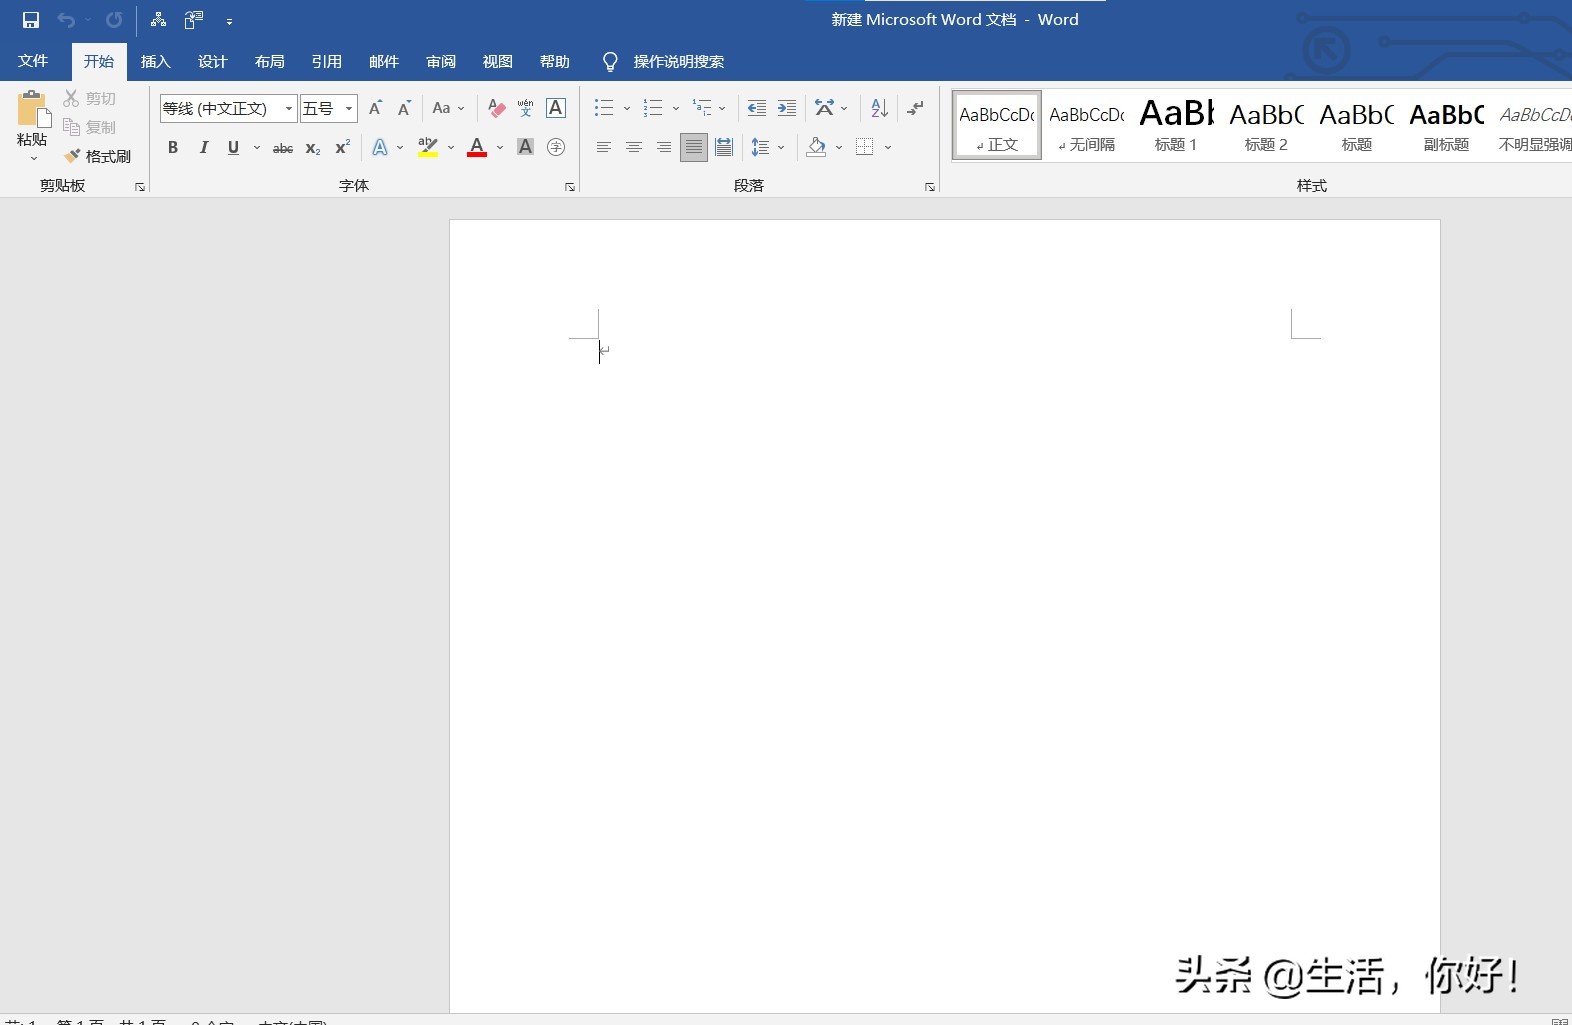Click the 粘贴 paste button
Image resolution: width=1572 pixels, height=1025 pixels.
point(32,119)
